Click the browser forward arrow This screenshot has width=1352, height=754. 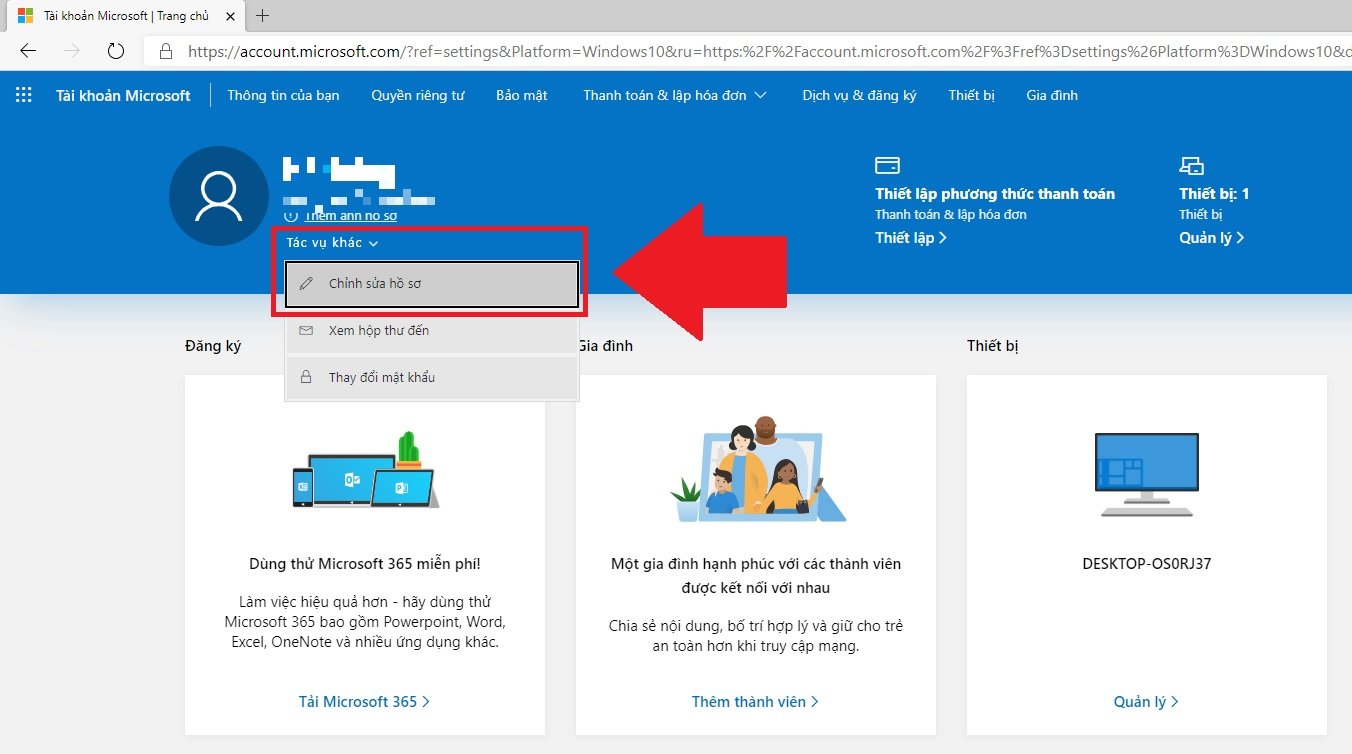tap(72, 51)
